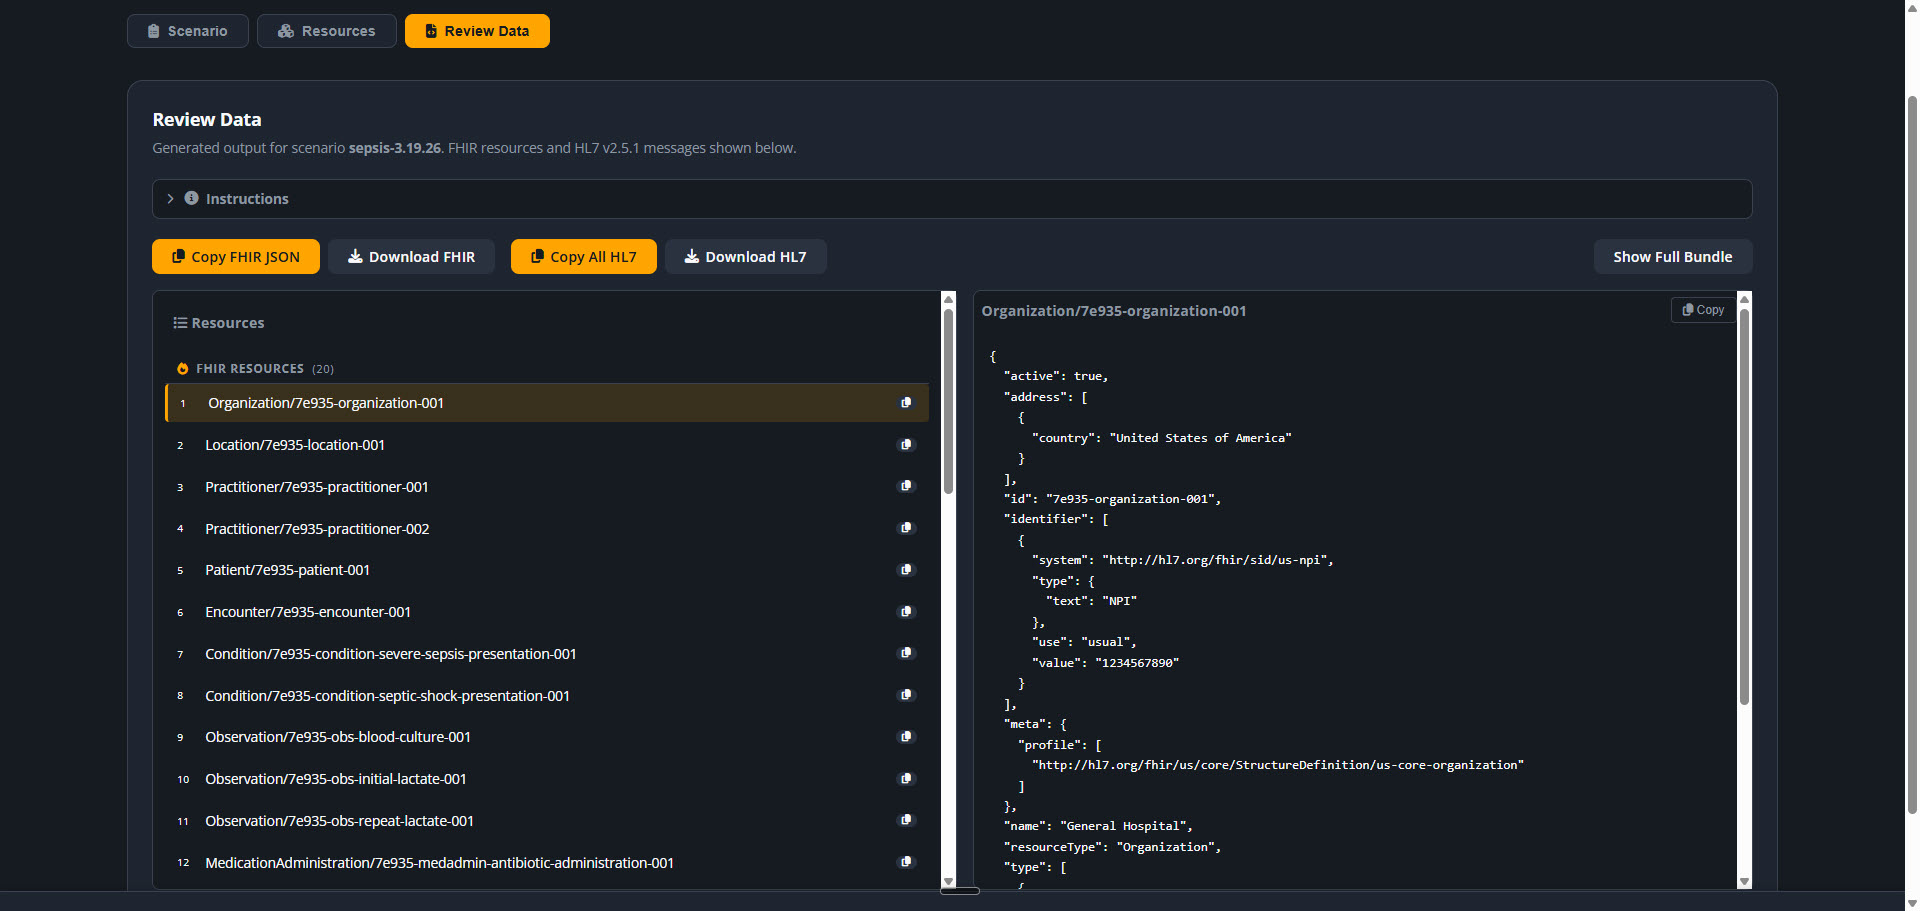This screenshot has width=1920, height=911.
Task: Copy icon for Practitioner/7e935-practitioner-001 row
Action: coord(906,486)
